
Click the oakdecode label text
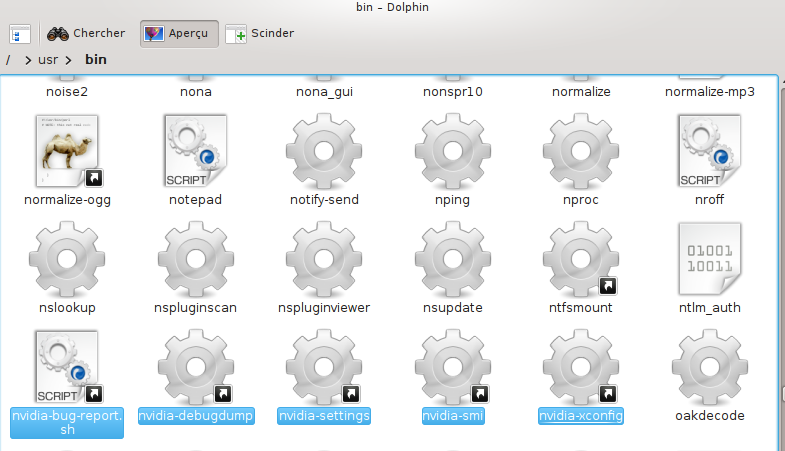point(709,416)
